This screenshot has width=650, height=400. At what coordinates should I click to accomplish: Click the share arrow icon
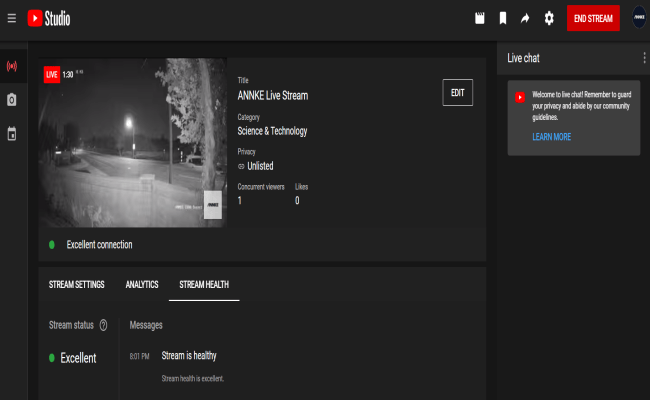coord(525,18)
